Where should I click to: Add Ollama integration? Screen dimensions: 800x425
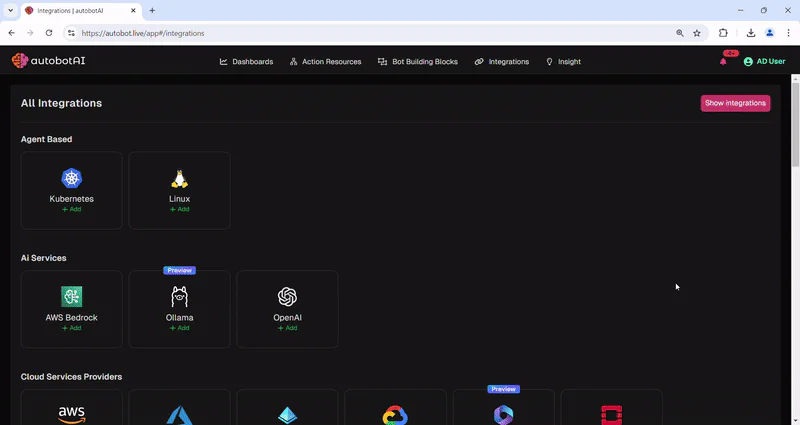180,328
